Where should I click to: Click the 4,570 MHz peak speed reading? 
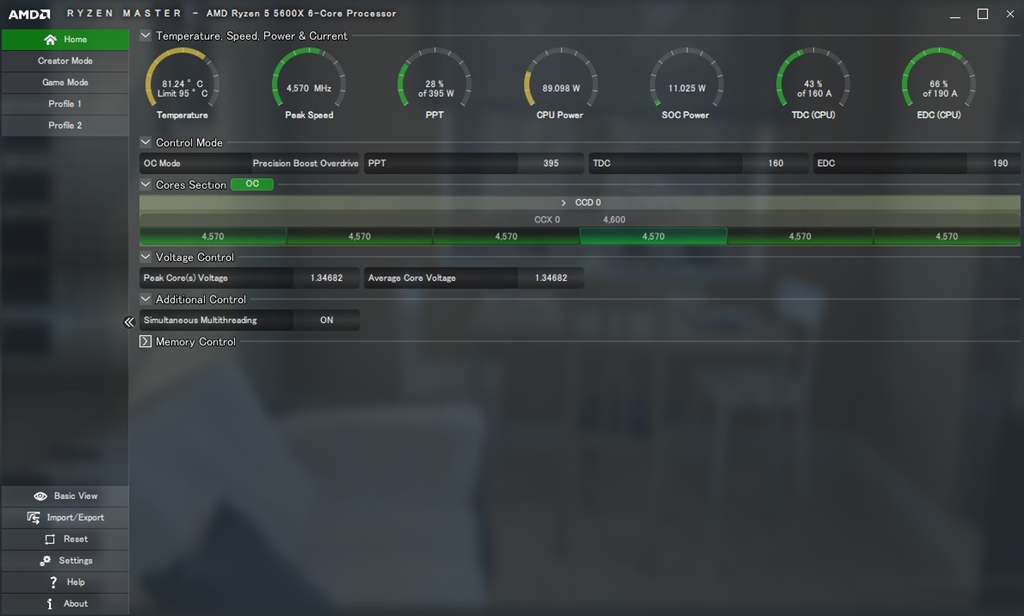[309, 88]
